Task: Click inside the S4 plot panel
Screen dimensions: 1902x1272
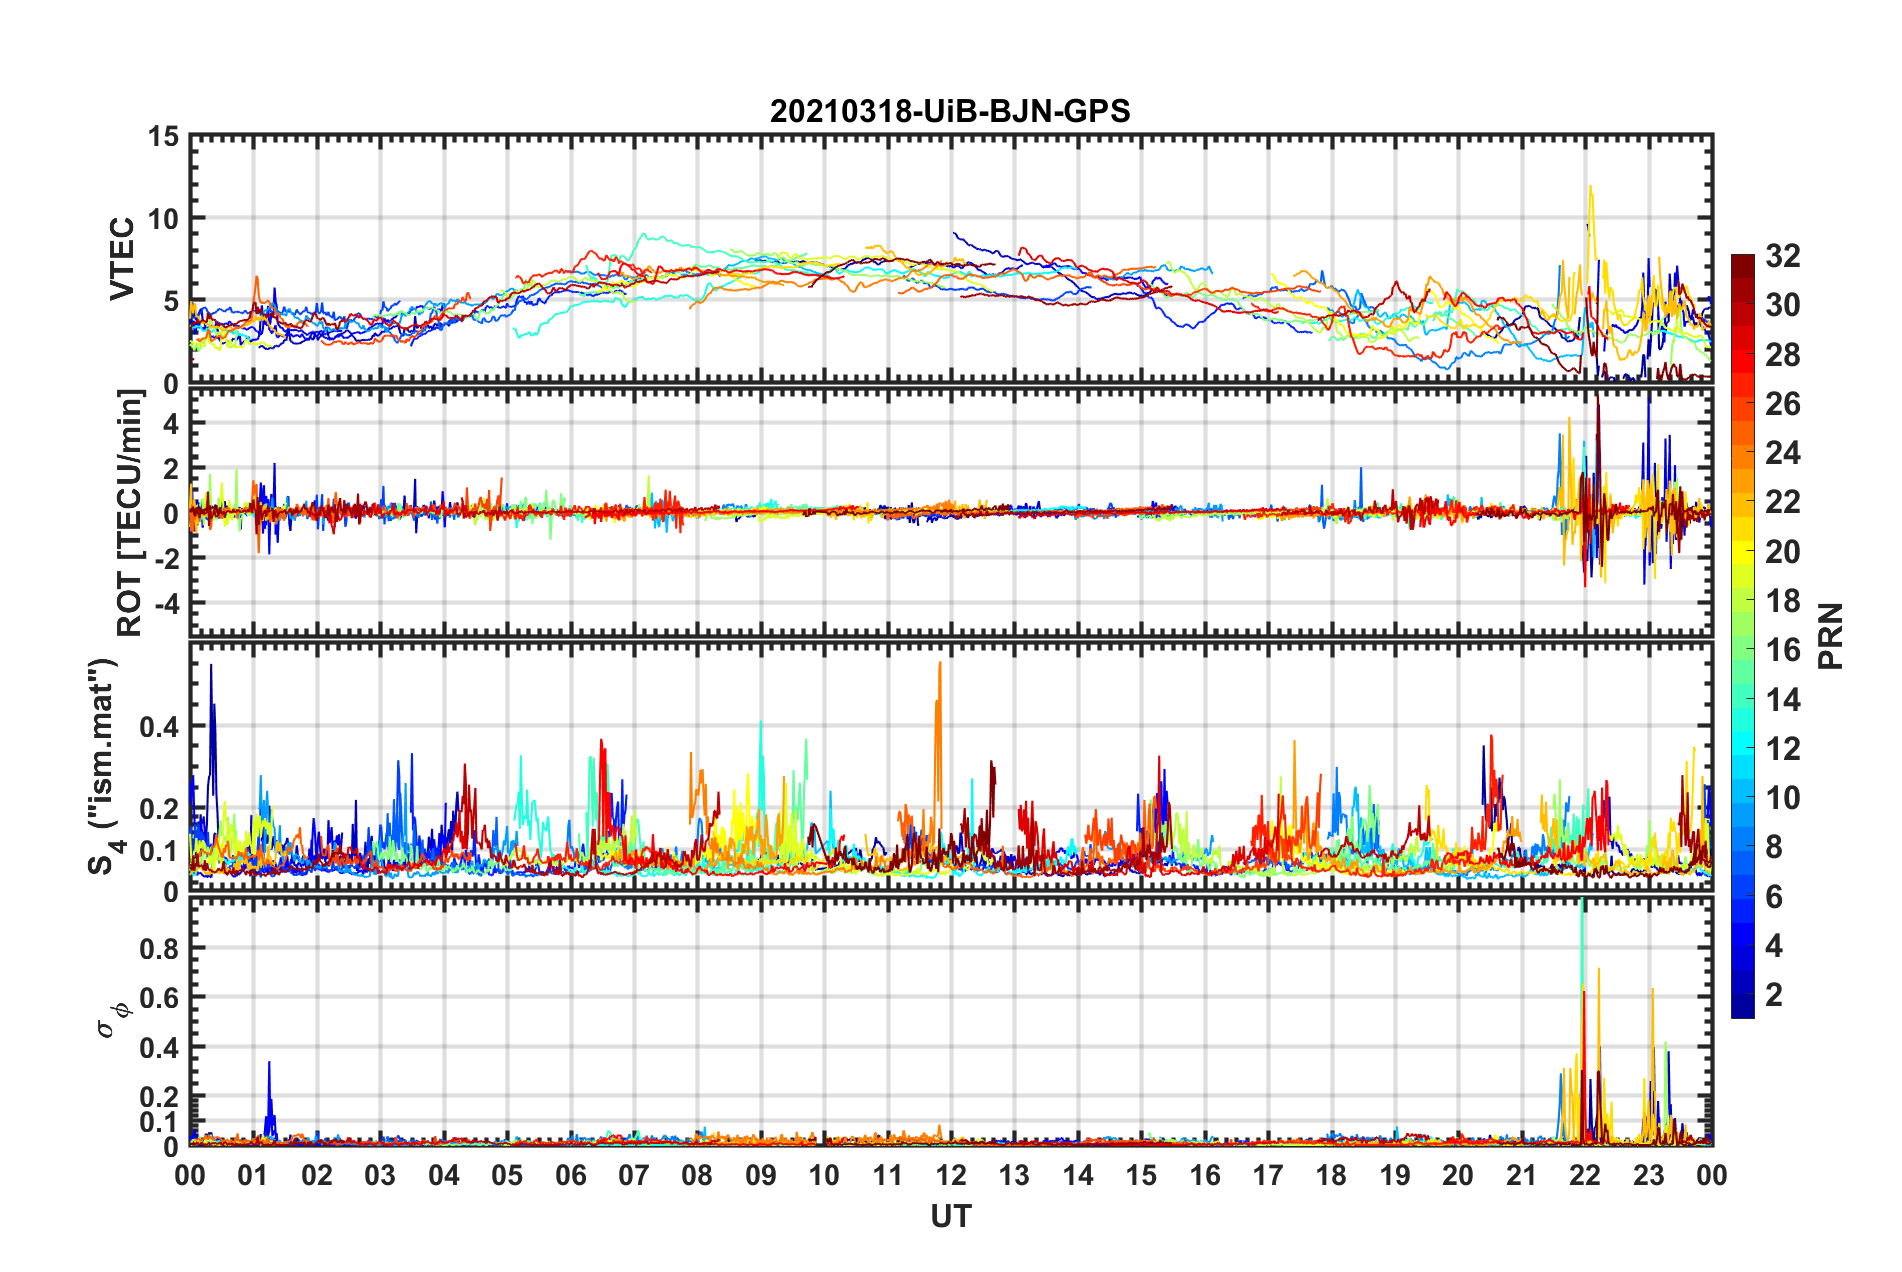Action: click(950, 767)
